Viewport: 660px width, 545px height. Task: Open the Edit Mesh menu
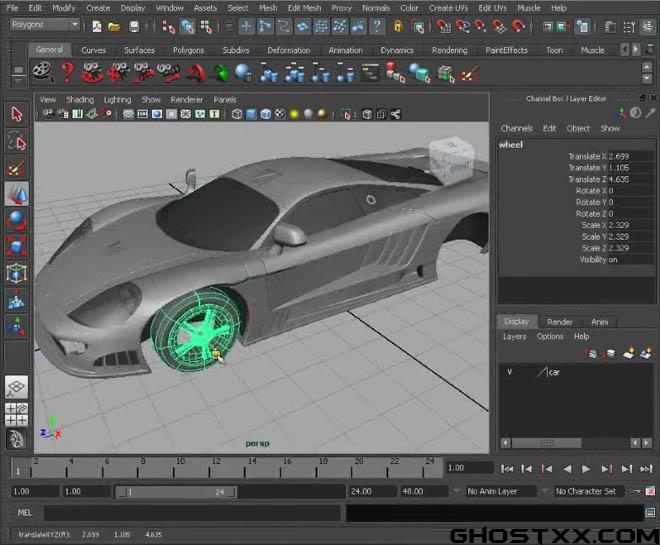coord(304,8)
